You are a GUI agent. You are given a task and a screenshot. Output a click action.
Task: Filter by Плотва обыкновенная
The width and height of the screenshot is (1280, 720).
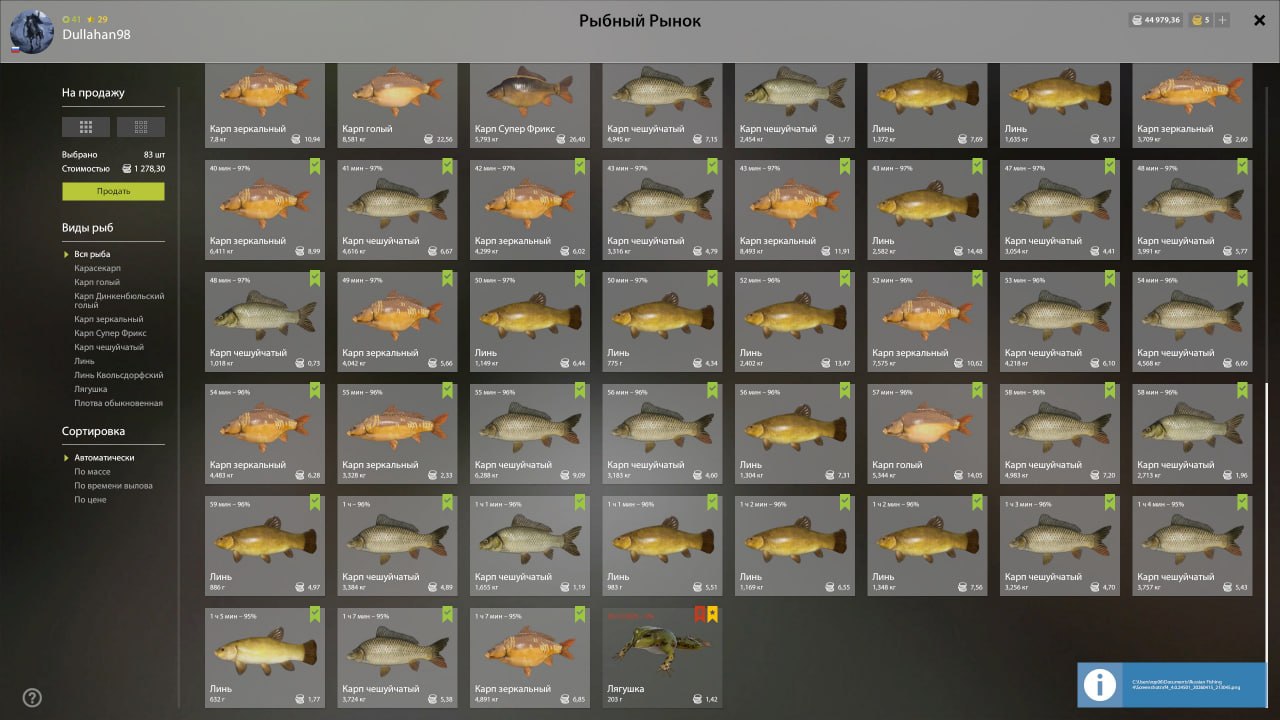[118, 403]
